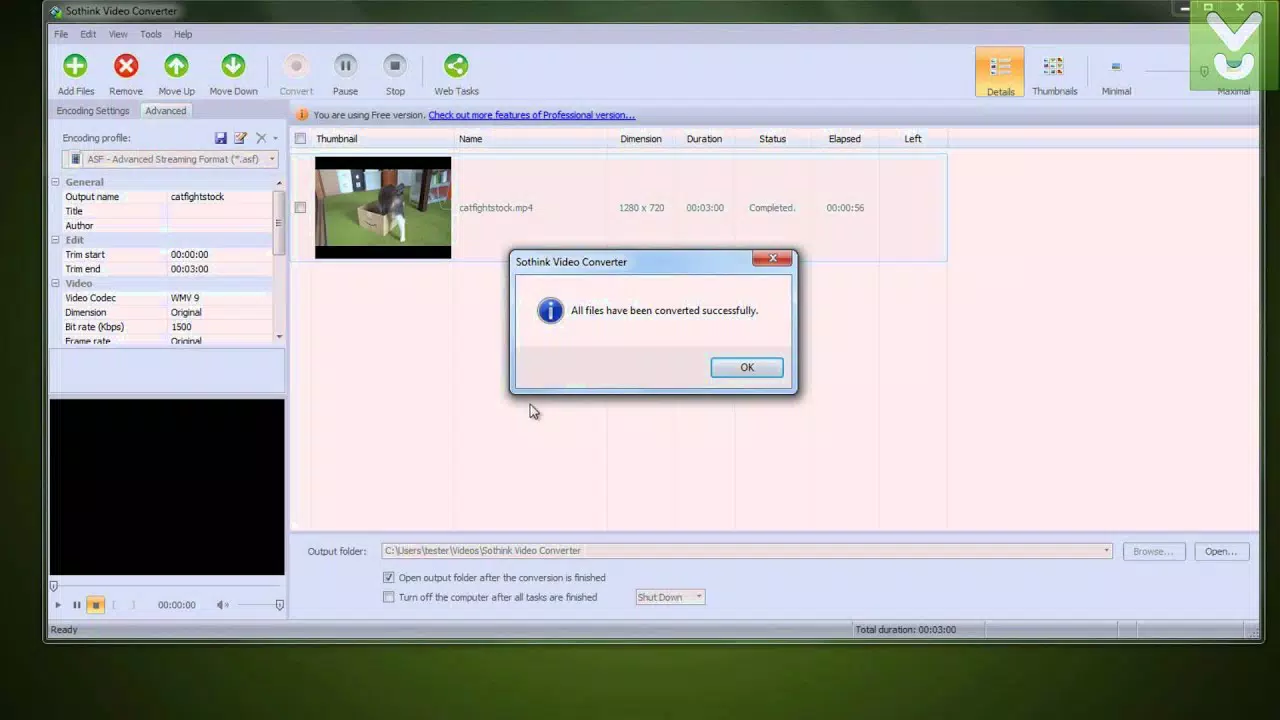1280x720 pixels.
Task: Click the Move Up arrow icon
Action: [x=176, y=66]
